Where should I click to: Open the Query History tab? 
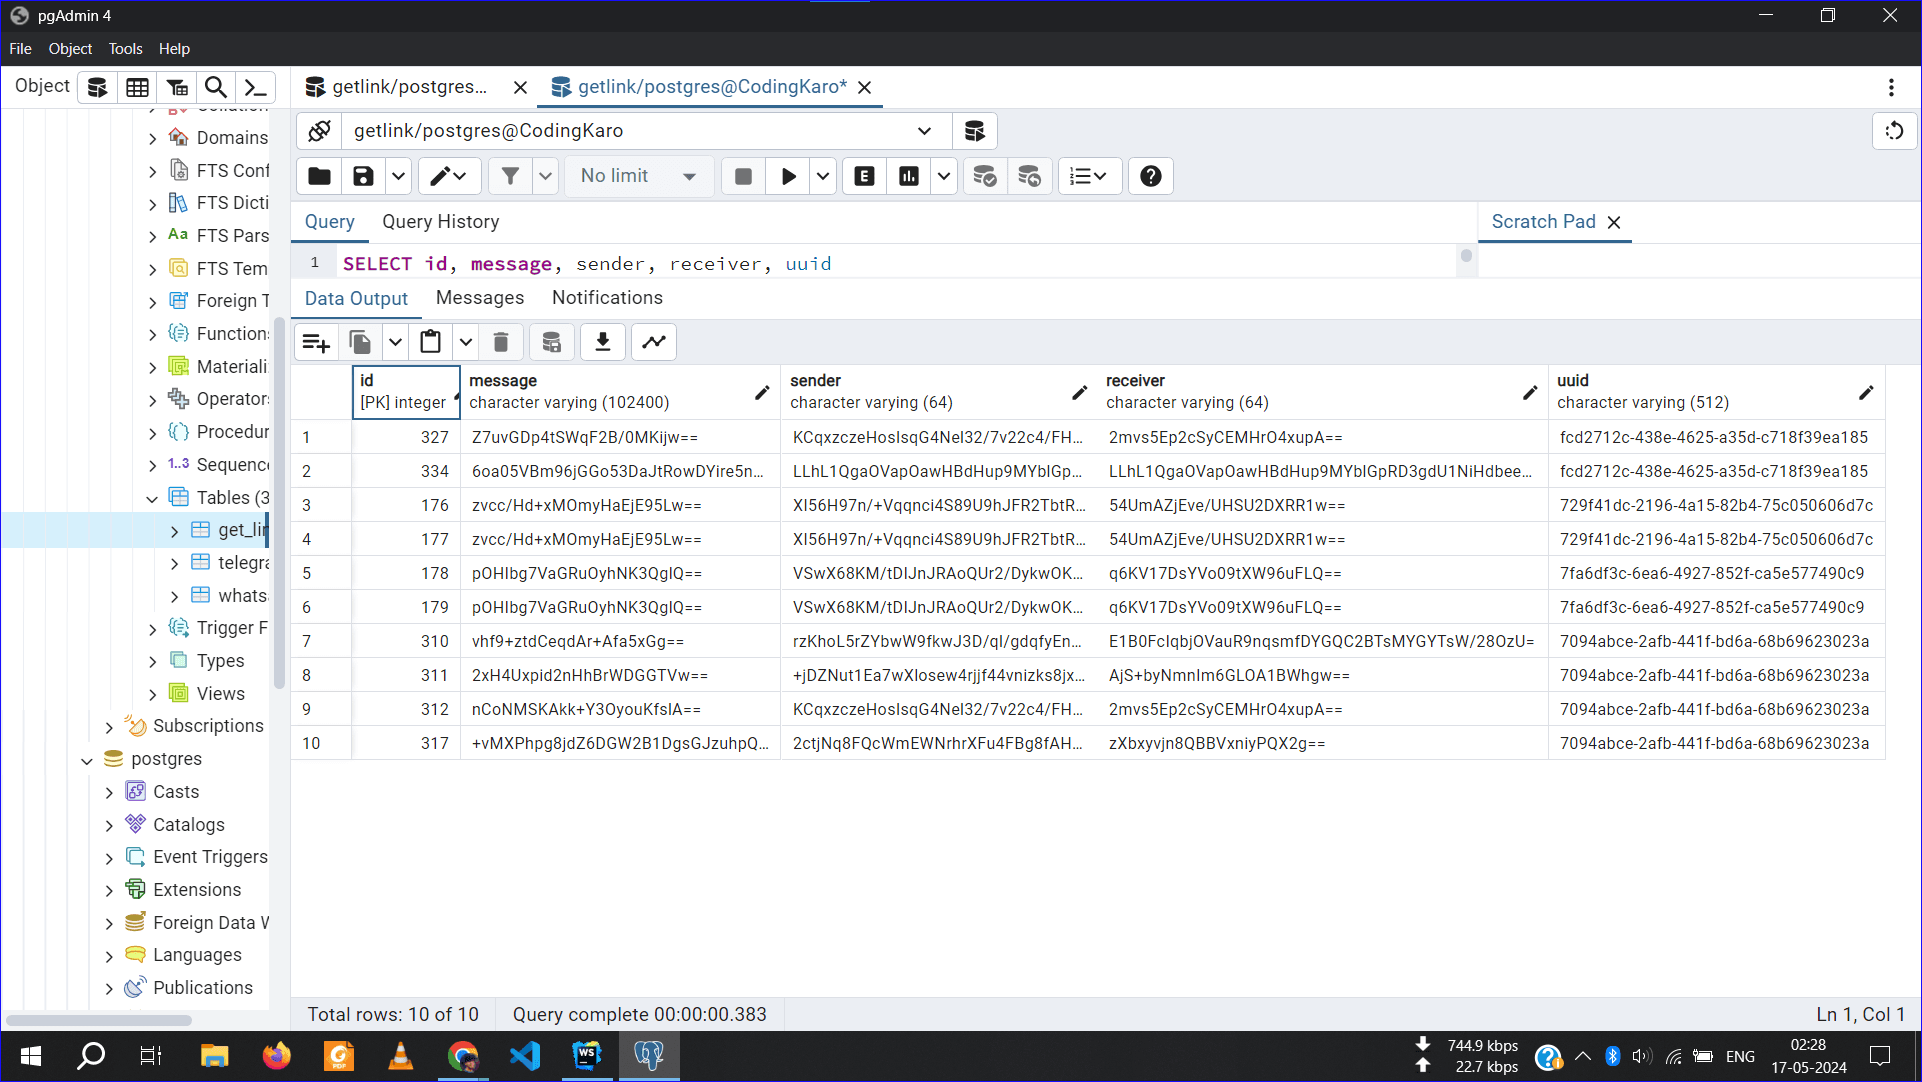(440, 221)
